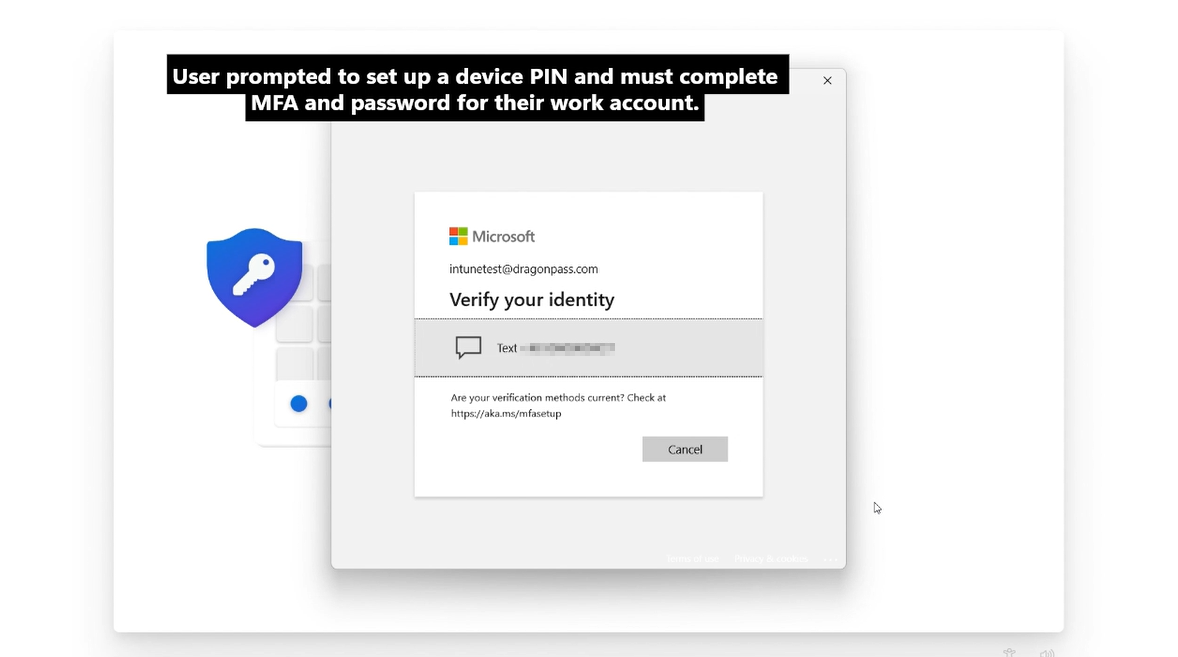Click the Microsoft wordmark text
1178x657 pixels.
(x=503, y=237)
